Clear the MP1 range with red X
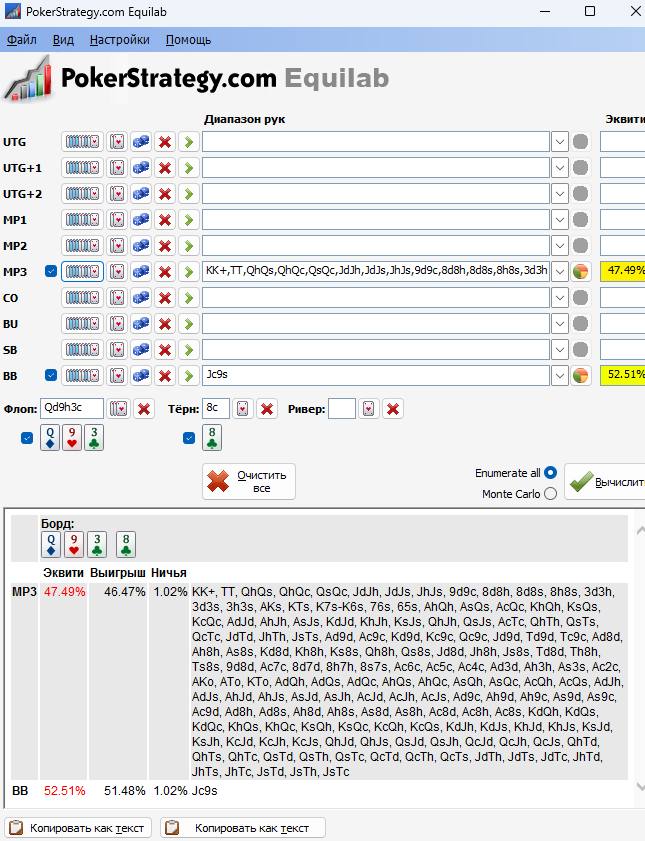This screenshot has width=645, height=841. pos(165,220)
